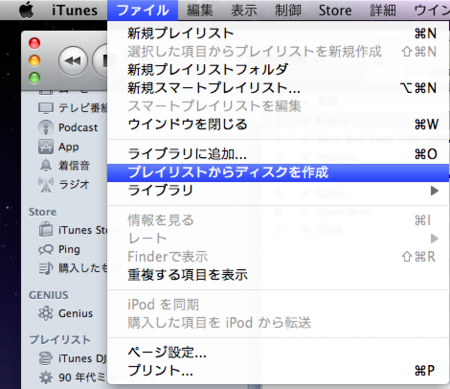
Task: Open the 編集 menu
Action: tap(200, 10)
